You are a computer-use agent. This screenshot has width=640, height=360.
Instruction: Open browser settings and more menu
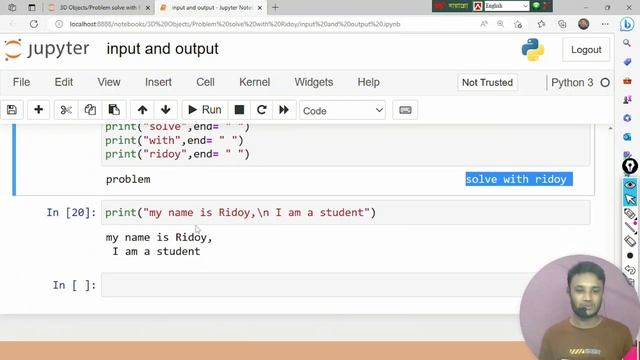pos(605,24)
